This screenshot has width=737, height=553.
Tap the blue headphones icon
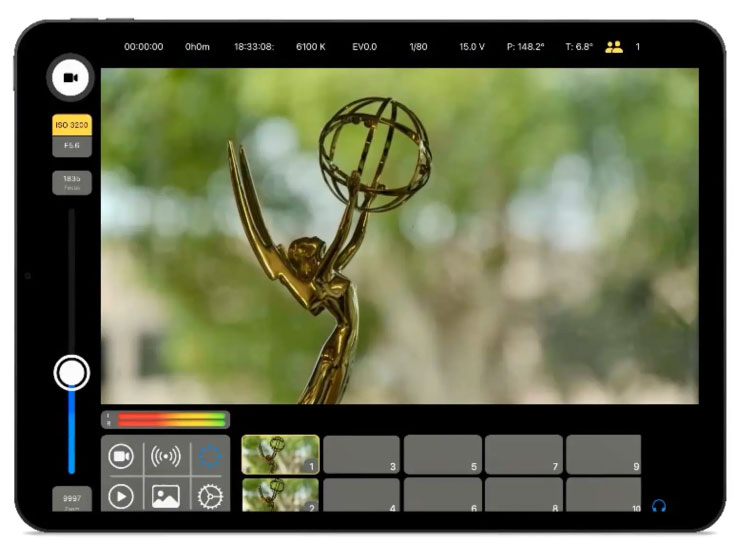(659, 506)
